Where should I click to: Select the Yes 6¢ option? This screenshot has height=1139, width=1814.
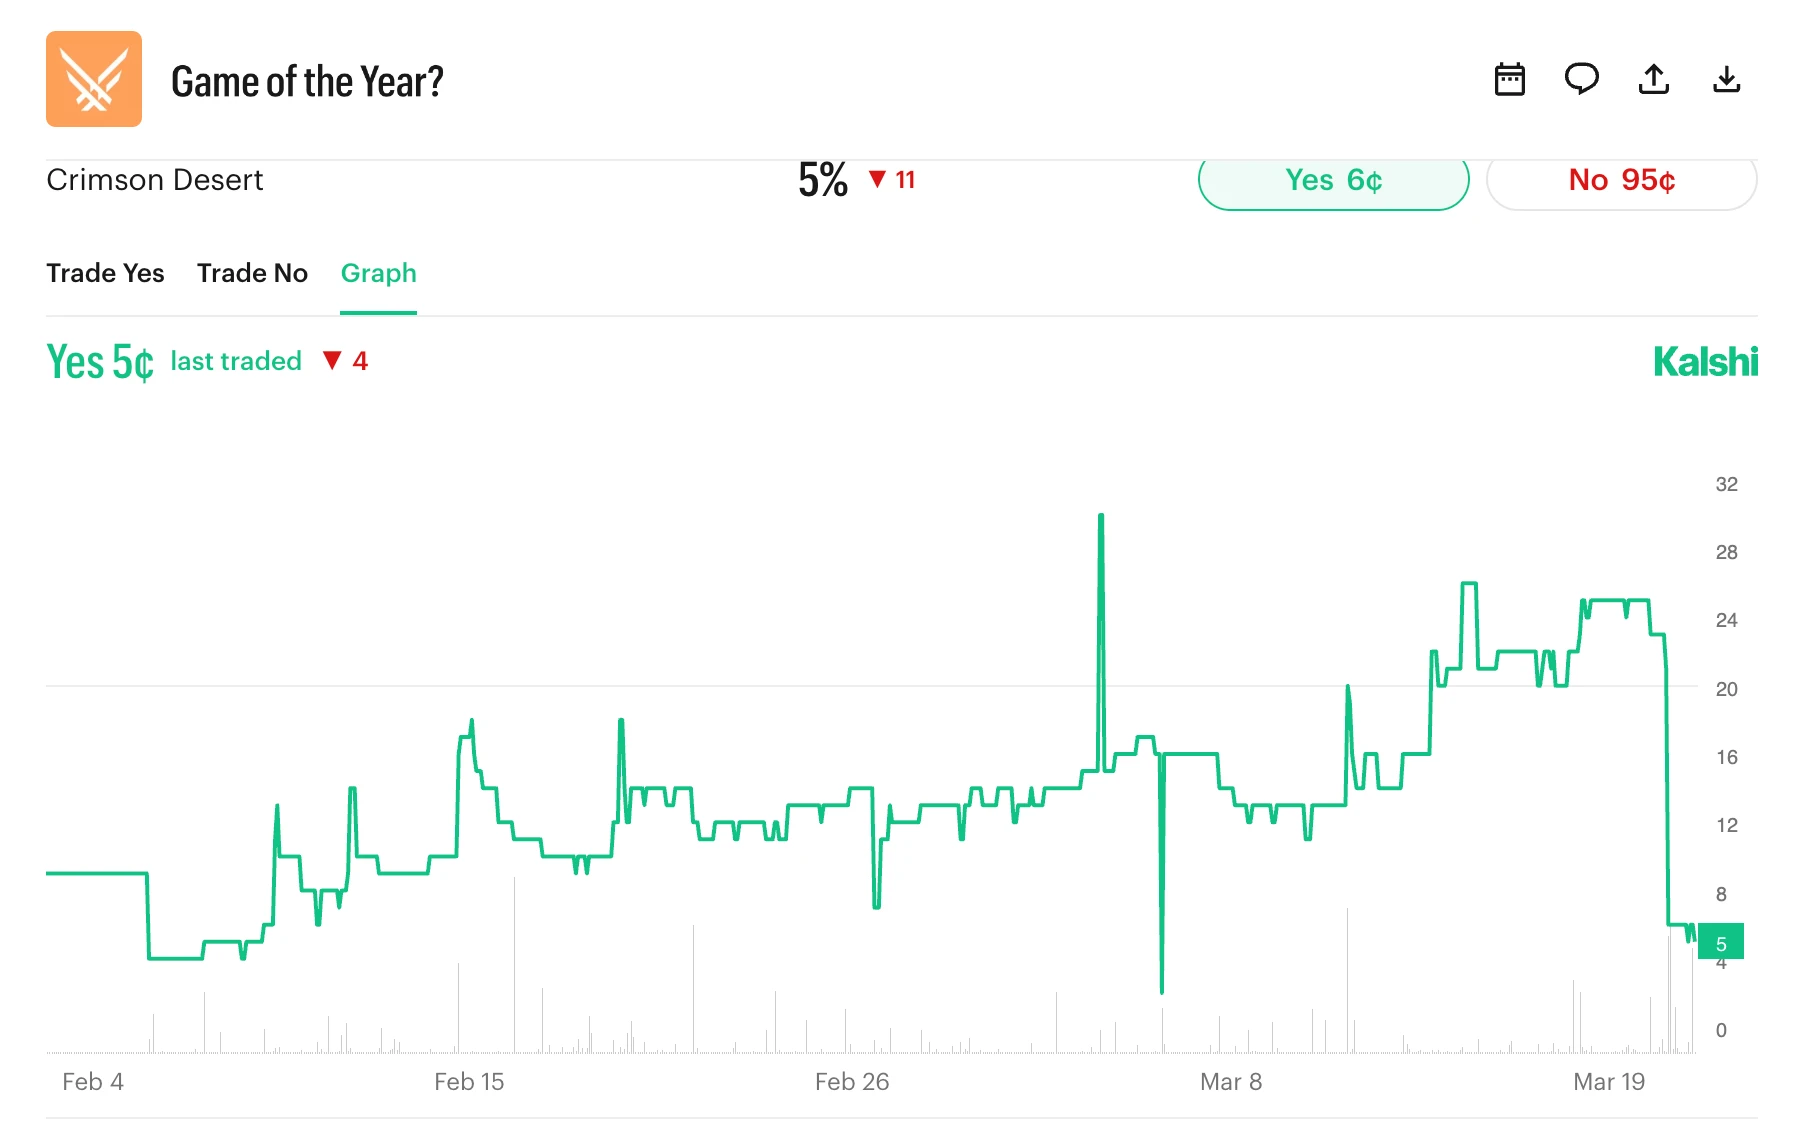[x=1333, y=181]
